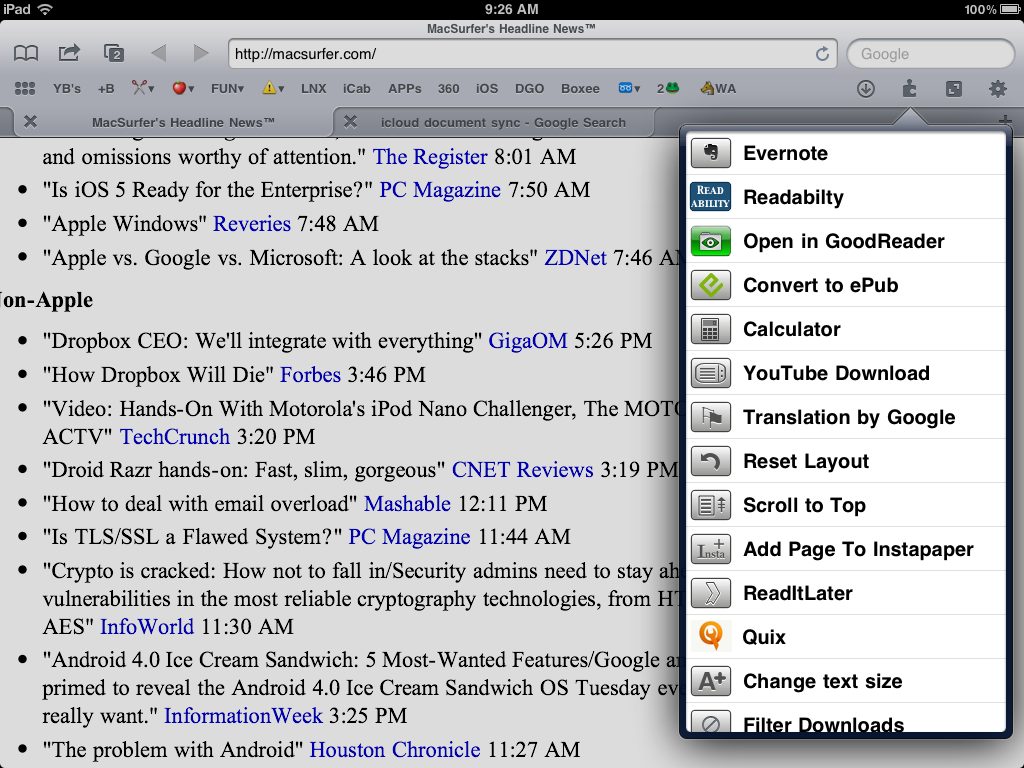Open the TechCrunch link

click(175, 436)
